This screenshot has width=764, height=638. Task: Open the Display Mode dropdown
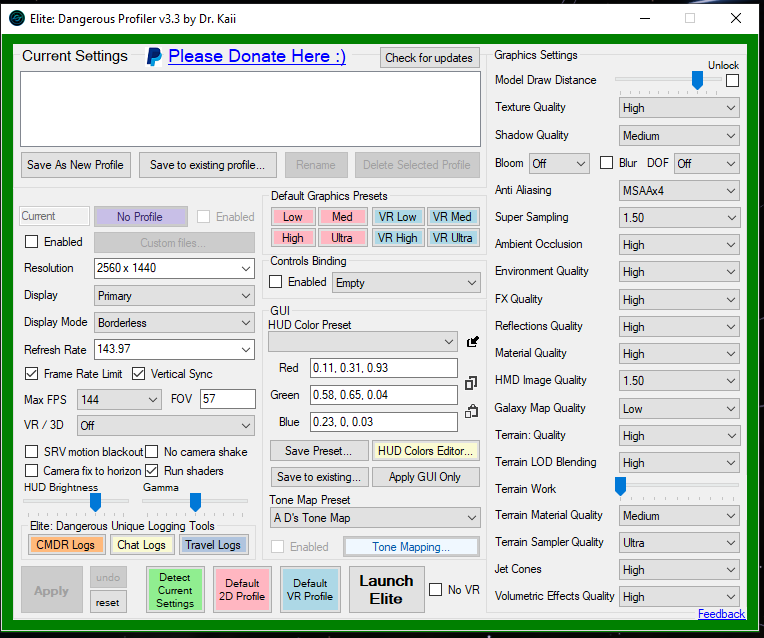coord(174,323)
